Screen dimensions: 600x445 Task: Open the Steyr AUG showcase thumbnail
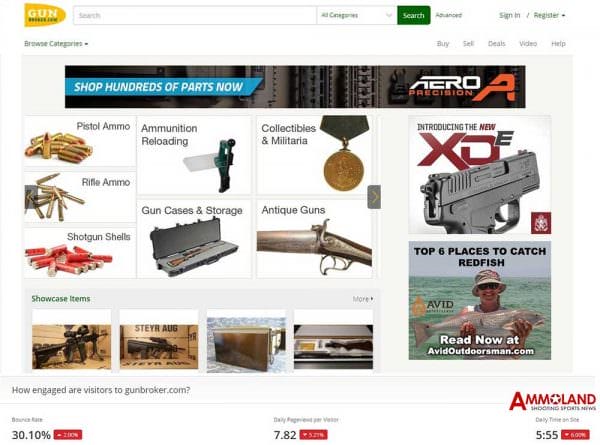[159, 347]
